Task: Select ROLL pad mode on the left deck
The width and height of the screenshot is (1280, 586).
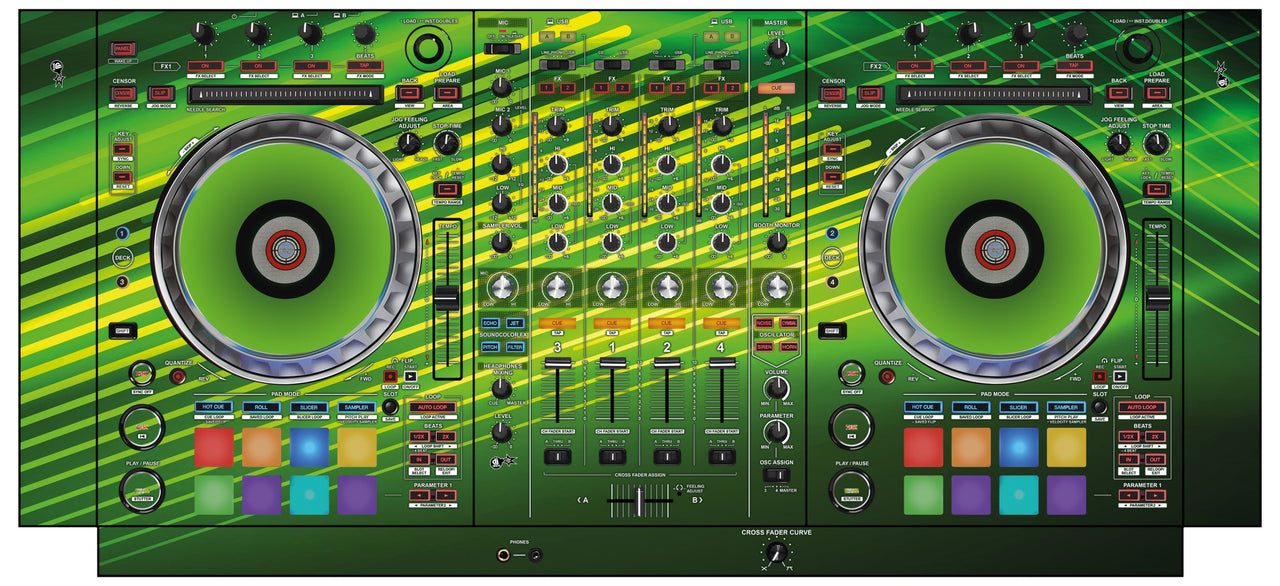Action: (261, 408)
